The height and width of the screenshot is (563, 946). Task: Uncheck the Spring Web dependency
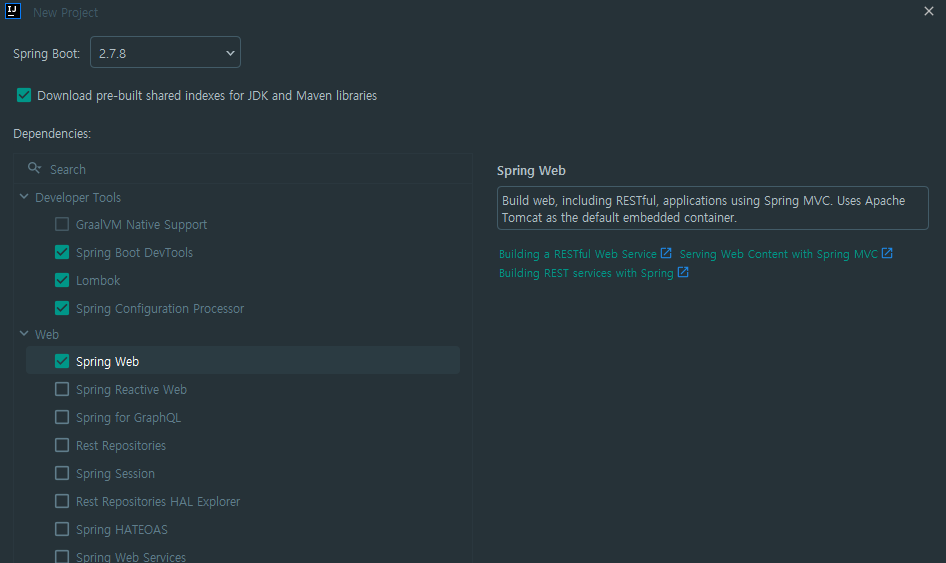click(62, 361)
